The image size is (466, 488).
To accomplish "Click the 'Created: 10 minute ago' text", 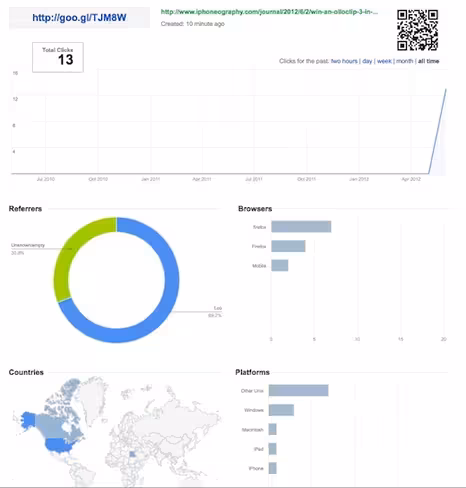I will coord(193,24).
